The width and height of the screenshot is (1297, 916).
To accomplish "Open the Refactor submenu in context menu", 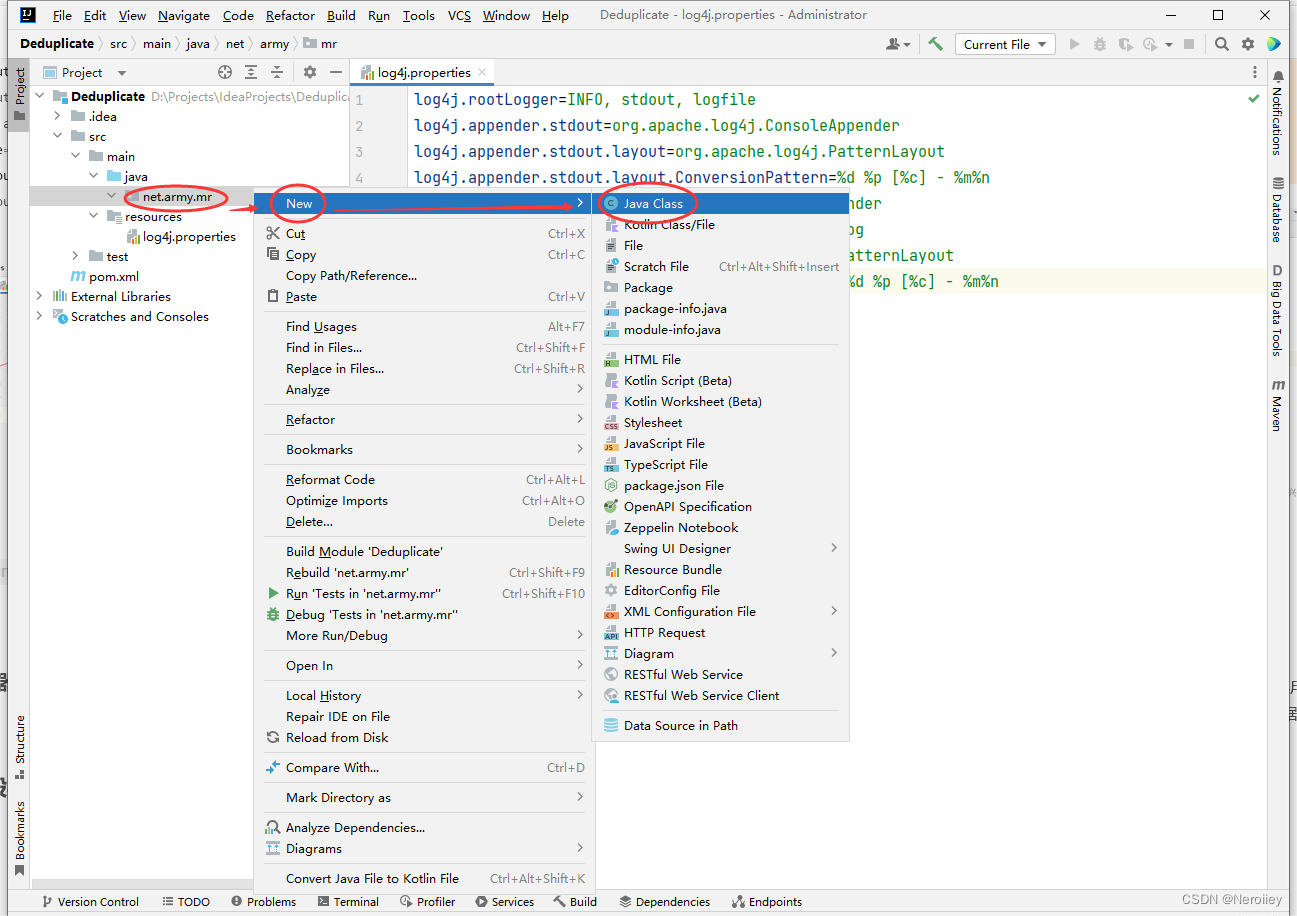I will click(x=423, y=419).
